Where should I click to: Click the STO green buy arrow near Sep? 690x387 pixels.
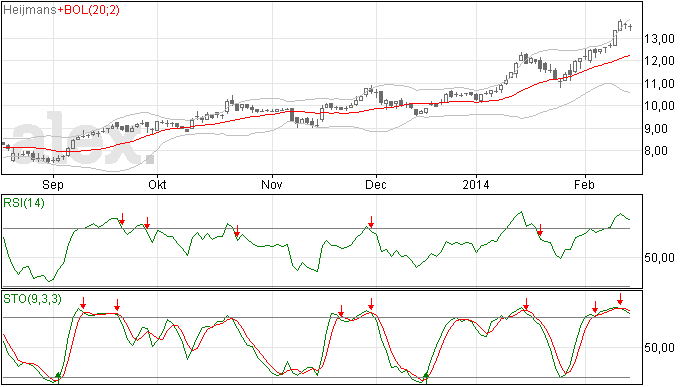tap(58, 377)
